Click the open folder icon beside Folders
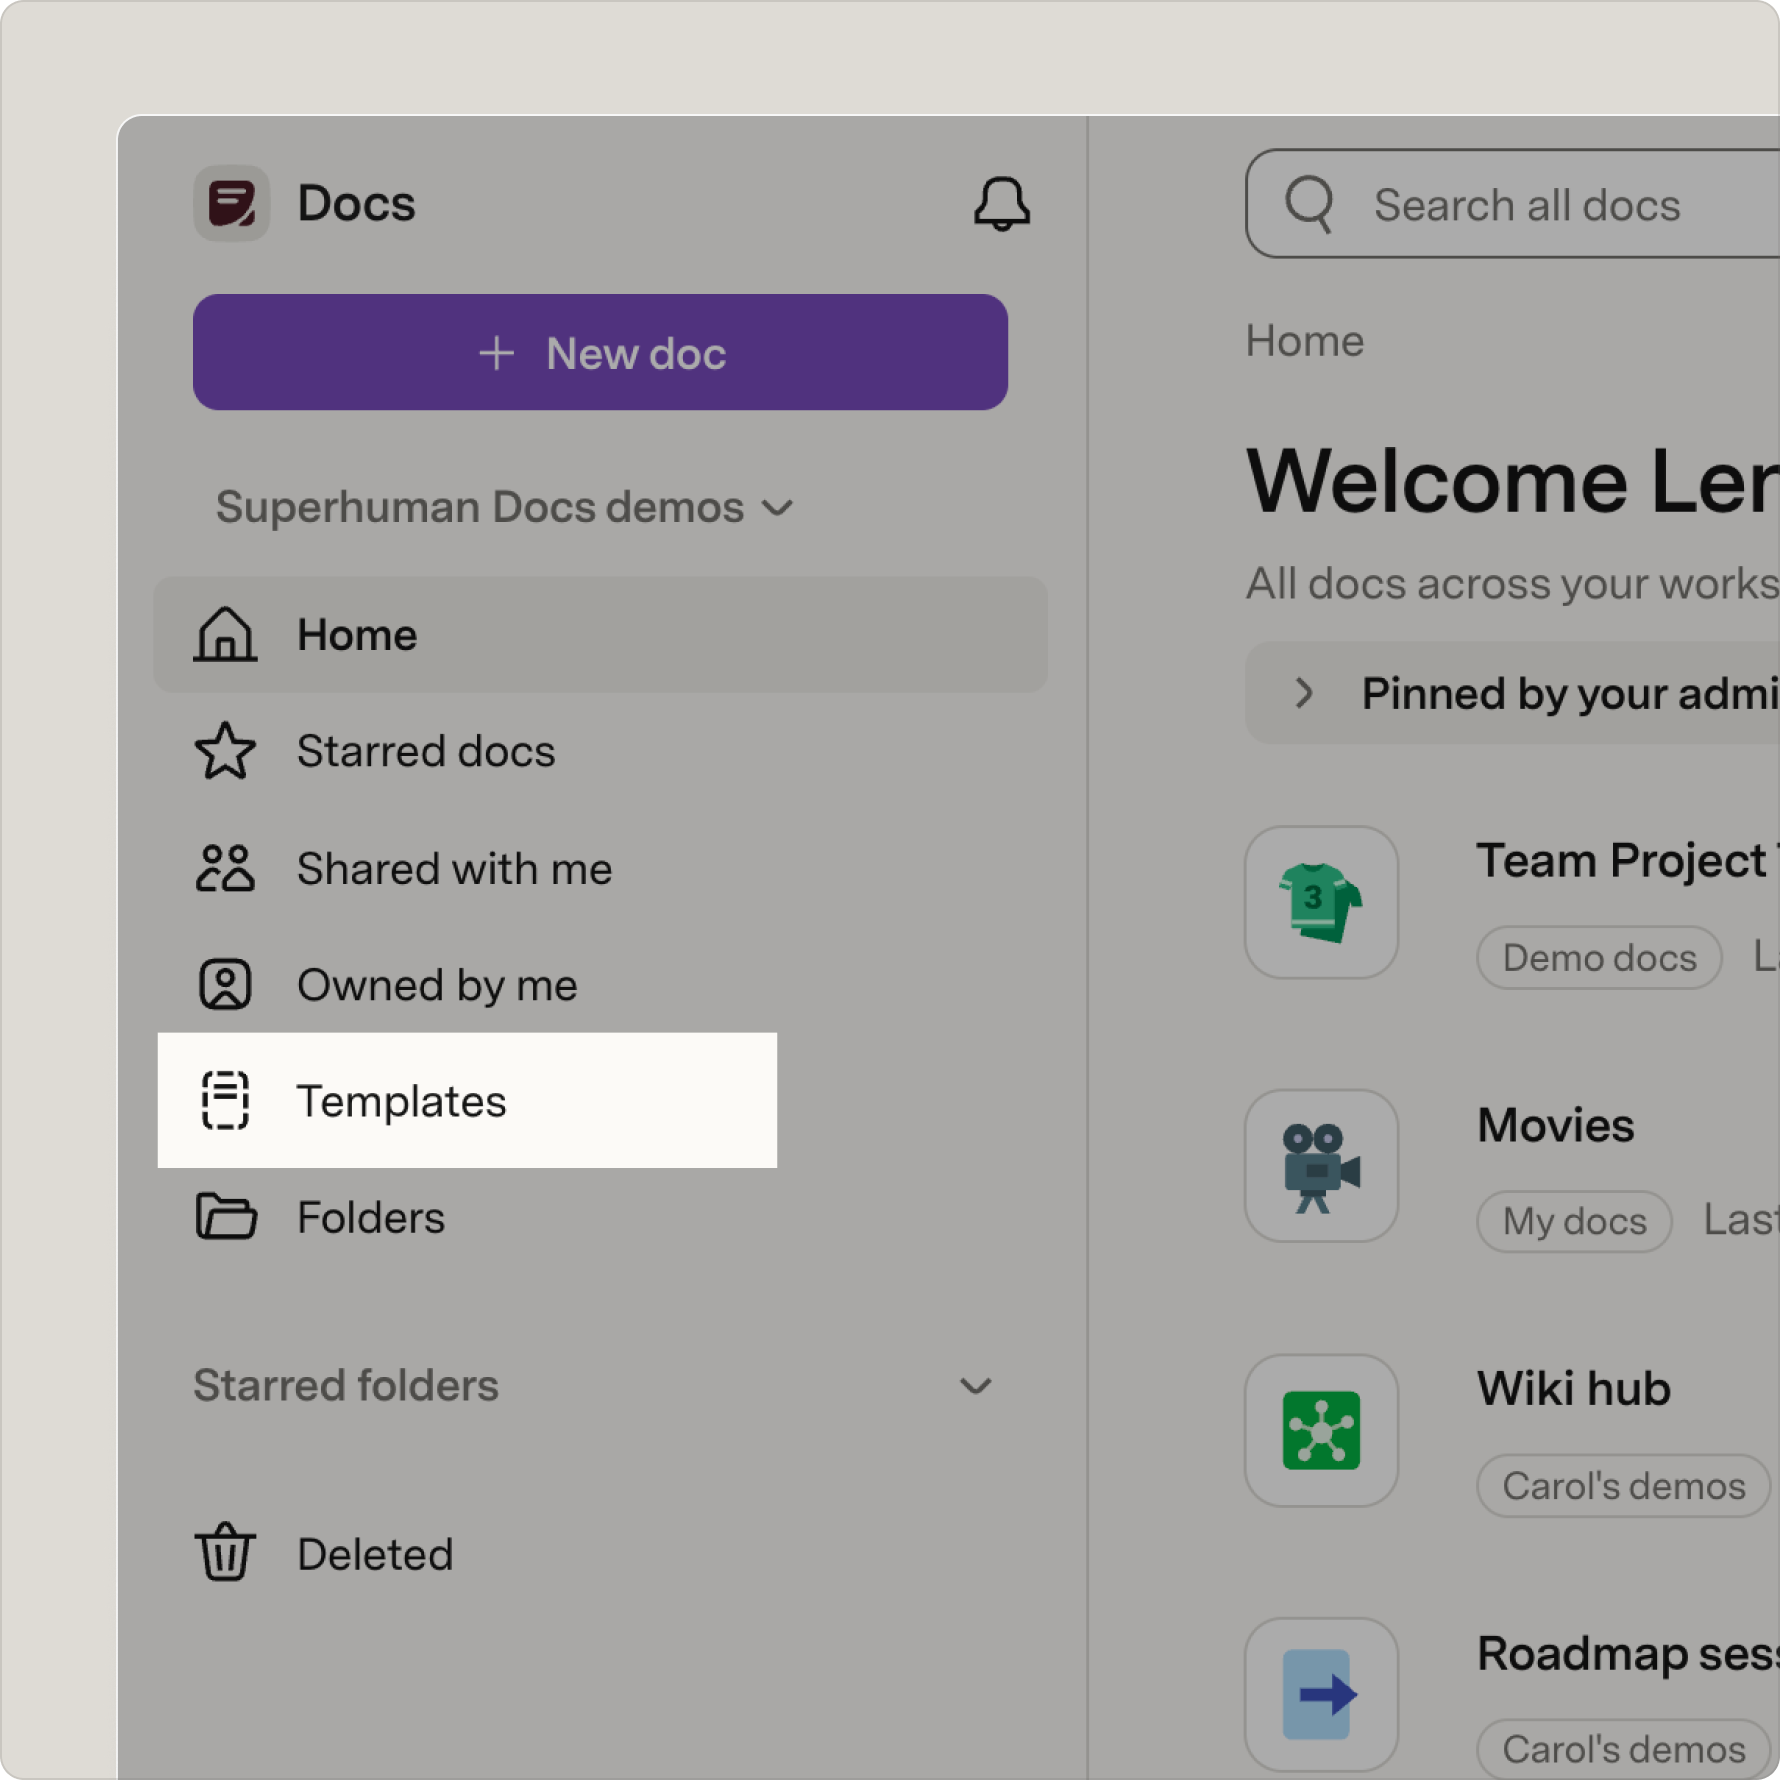Image resolution: width=1780 pixels, height=1780 pixels. pos(226,1217)
